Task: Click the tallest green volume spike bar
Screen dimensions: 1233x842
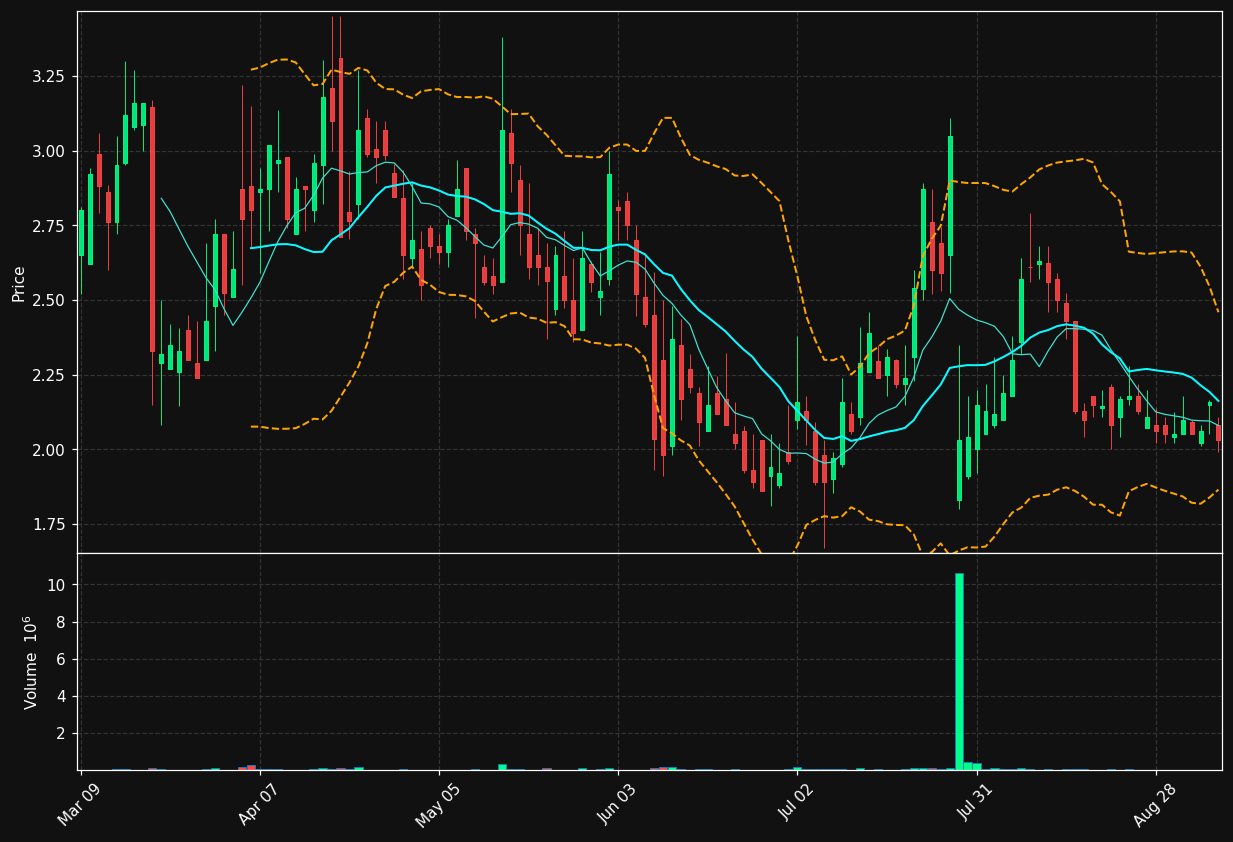Action: [959, 671]
